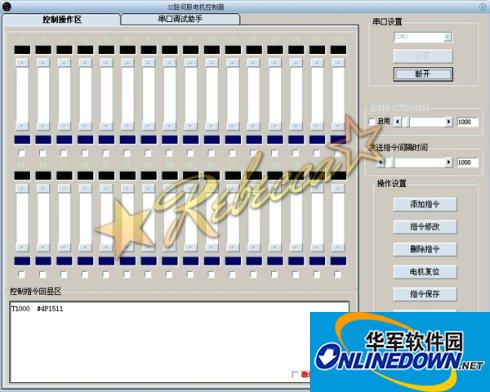Click up arrow of channel 16 slider
The width and height of the screenshot is (490, 392).
point(338,63)
